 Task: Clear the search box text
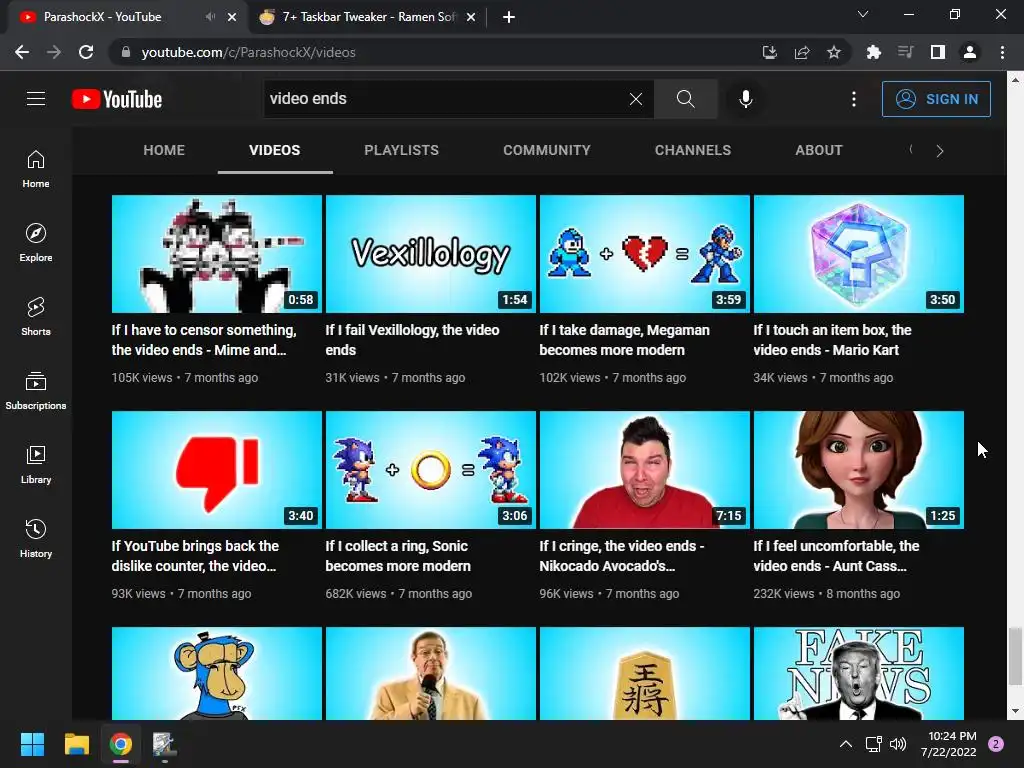[x=635, y=99]
